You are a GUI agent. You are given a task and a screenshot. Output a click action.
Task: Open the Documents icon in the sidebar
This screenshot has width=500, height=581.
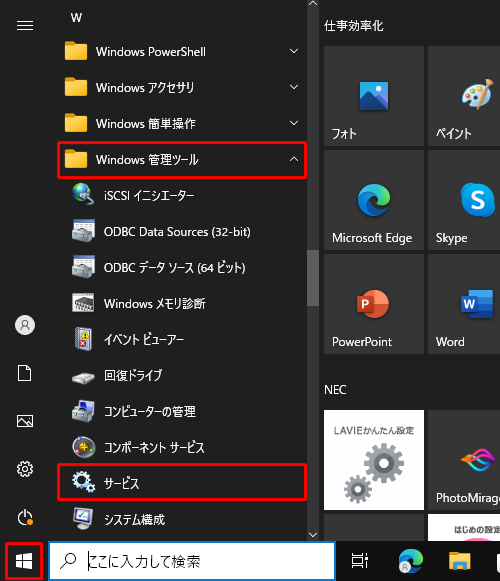pyautogui.click(x=25, y=373)
